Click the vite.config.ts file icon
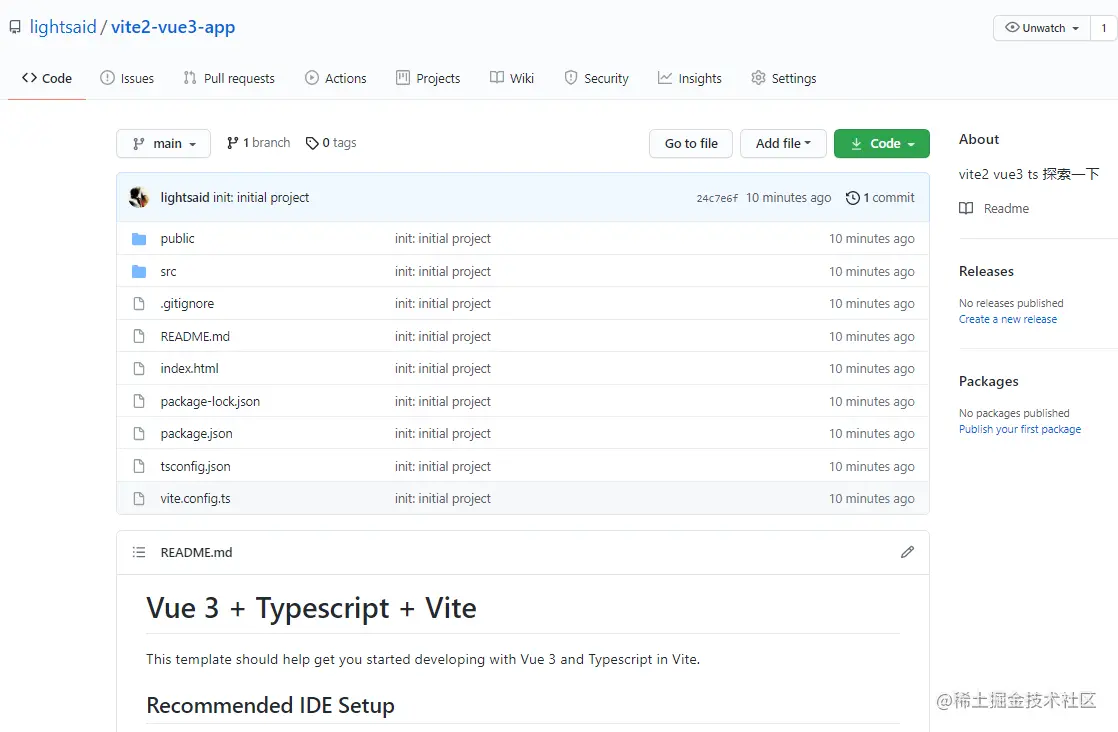 tap(139, 498)
